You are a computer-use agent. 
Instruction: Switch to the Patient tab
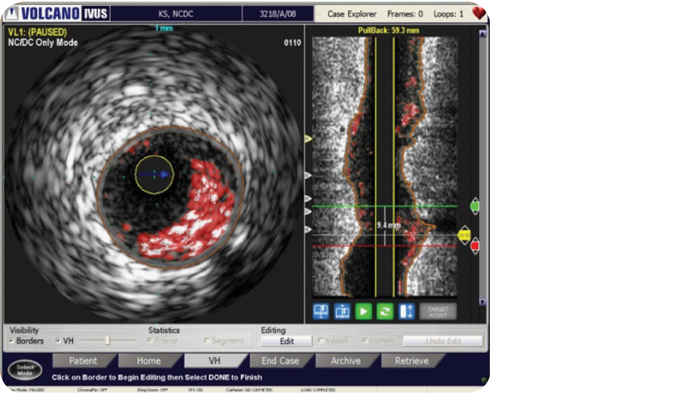point(83,361)
